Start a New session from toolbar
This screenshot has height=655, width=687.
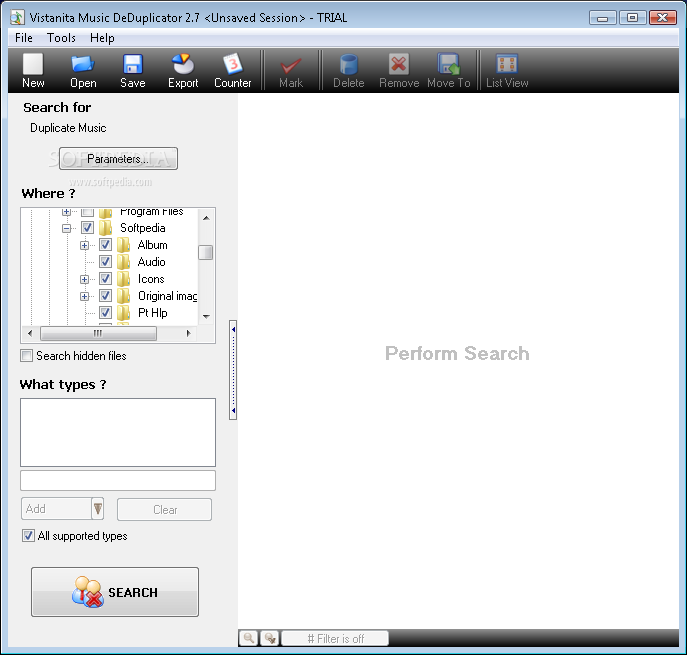(x=33, y=70)
